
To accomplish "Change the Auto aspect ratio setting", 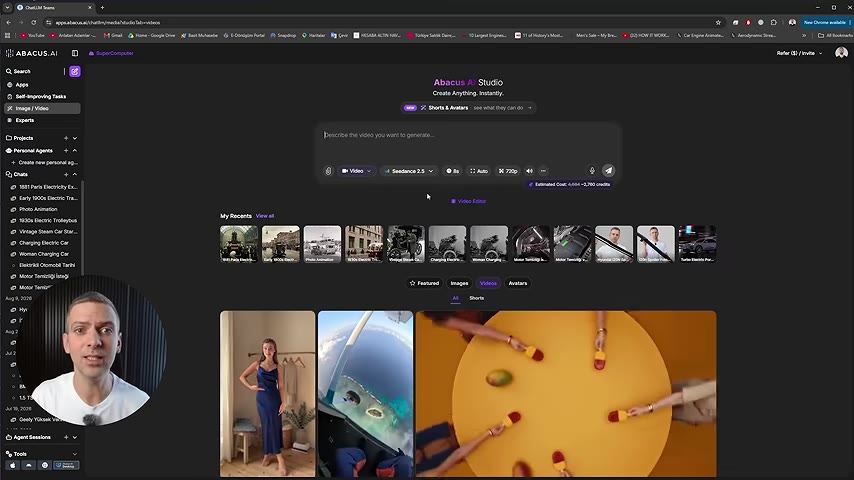I will (479, 171).
